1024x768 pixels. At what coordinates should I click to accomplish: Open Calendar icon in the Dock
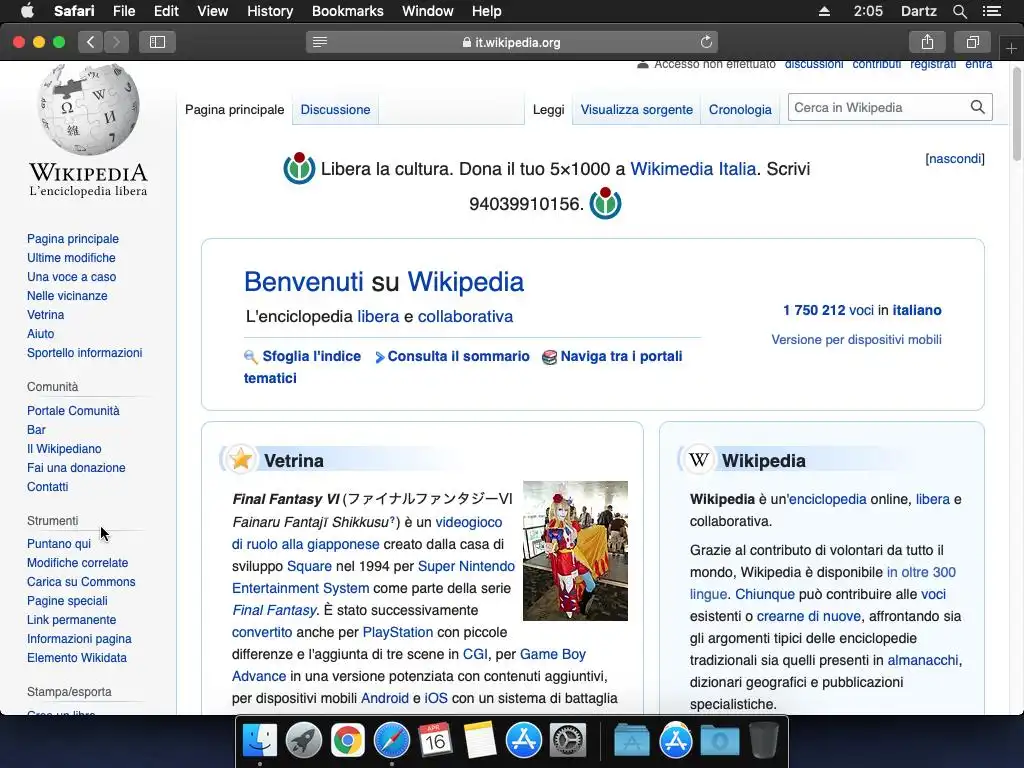436,741
